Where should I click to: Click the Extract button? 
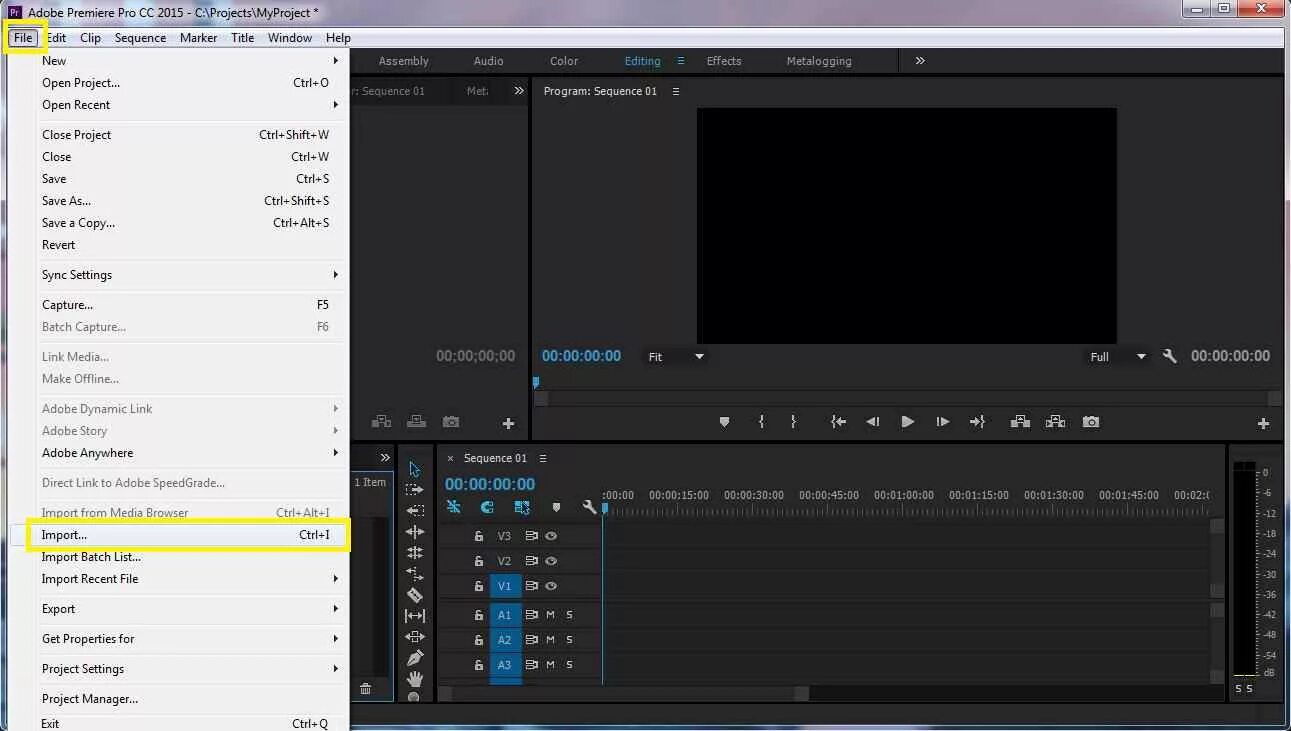(1055, 422)
